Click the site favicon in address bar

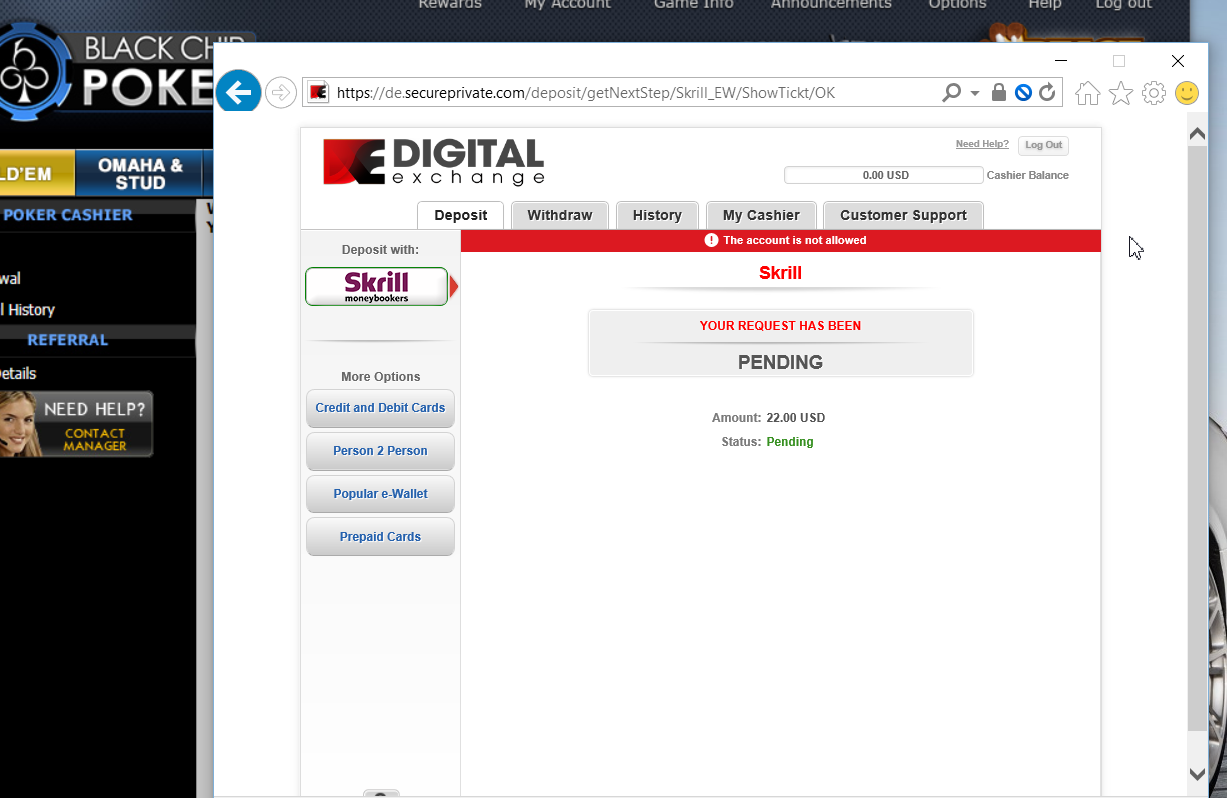318,93
